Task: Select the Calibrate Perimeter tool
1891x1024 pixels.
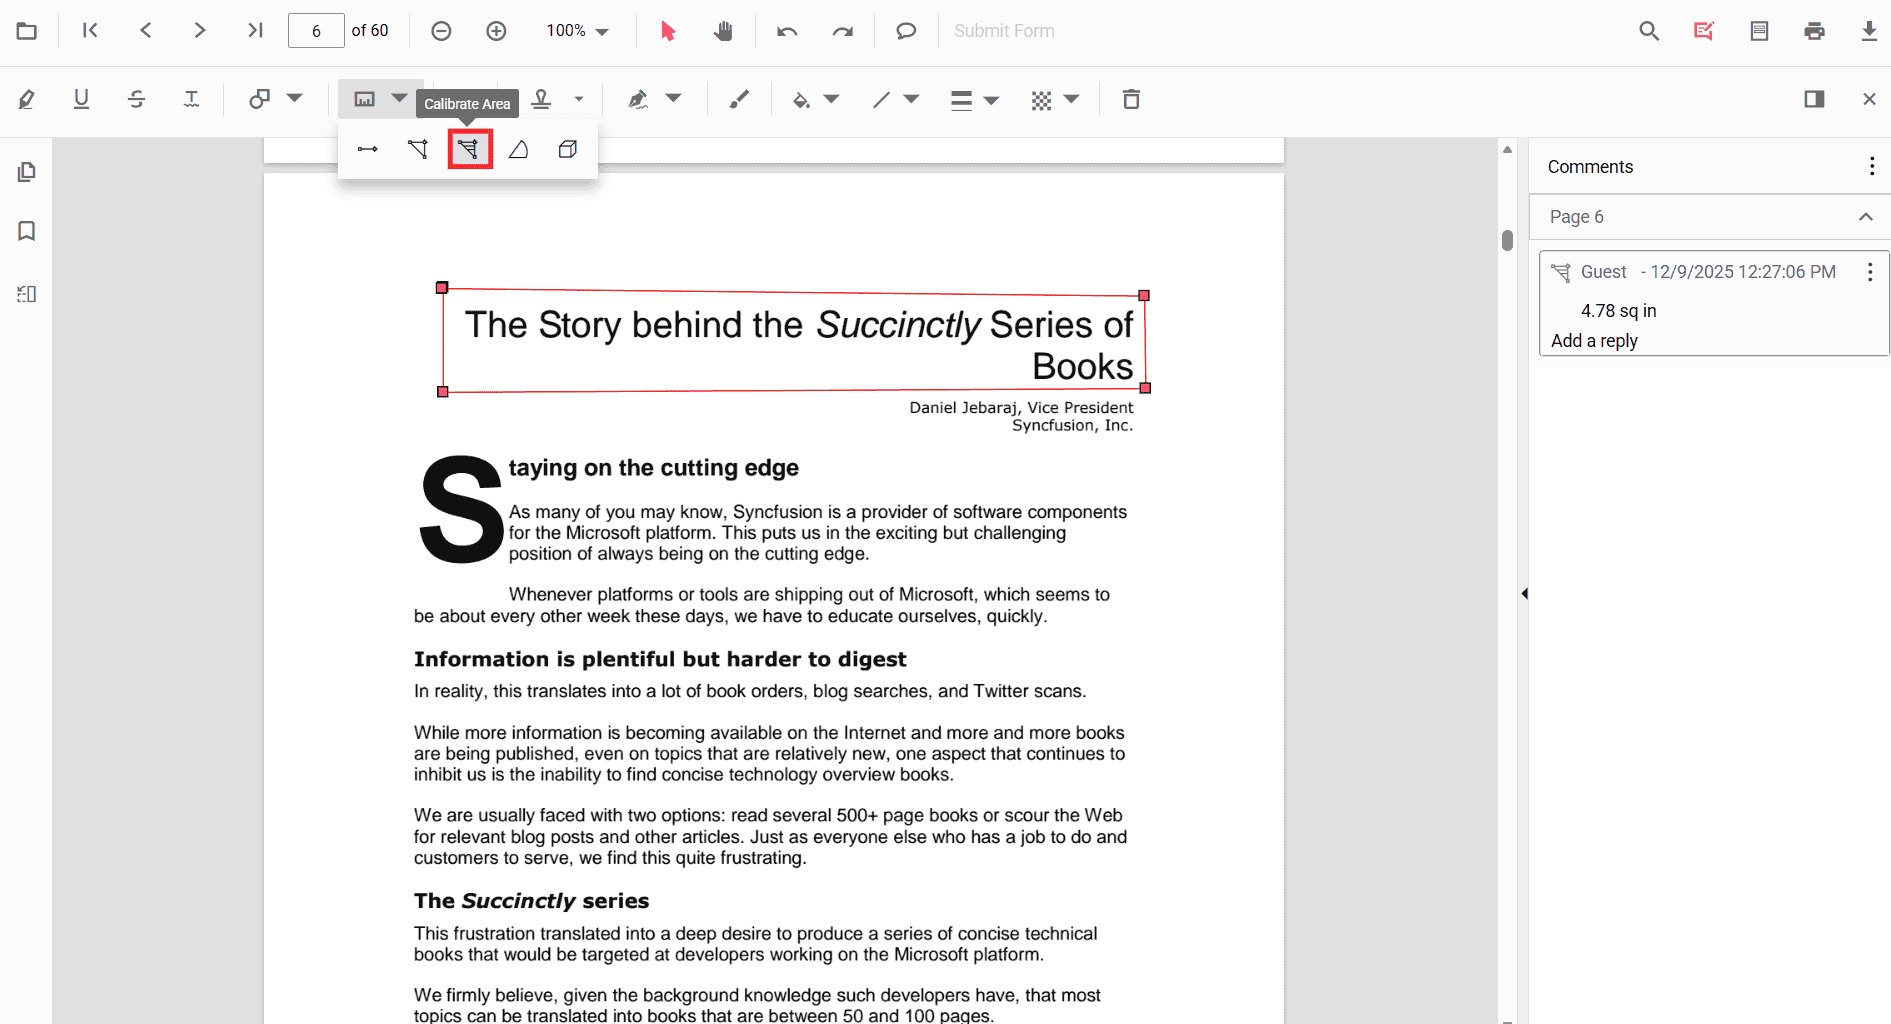Action: tap(419, 149)
